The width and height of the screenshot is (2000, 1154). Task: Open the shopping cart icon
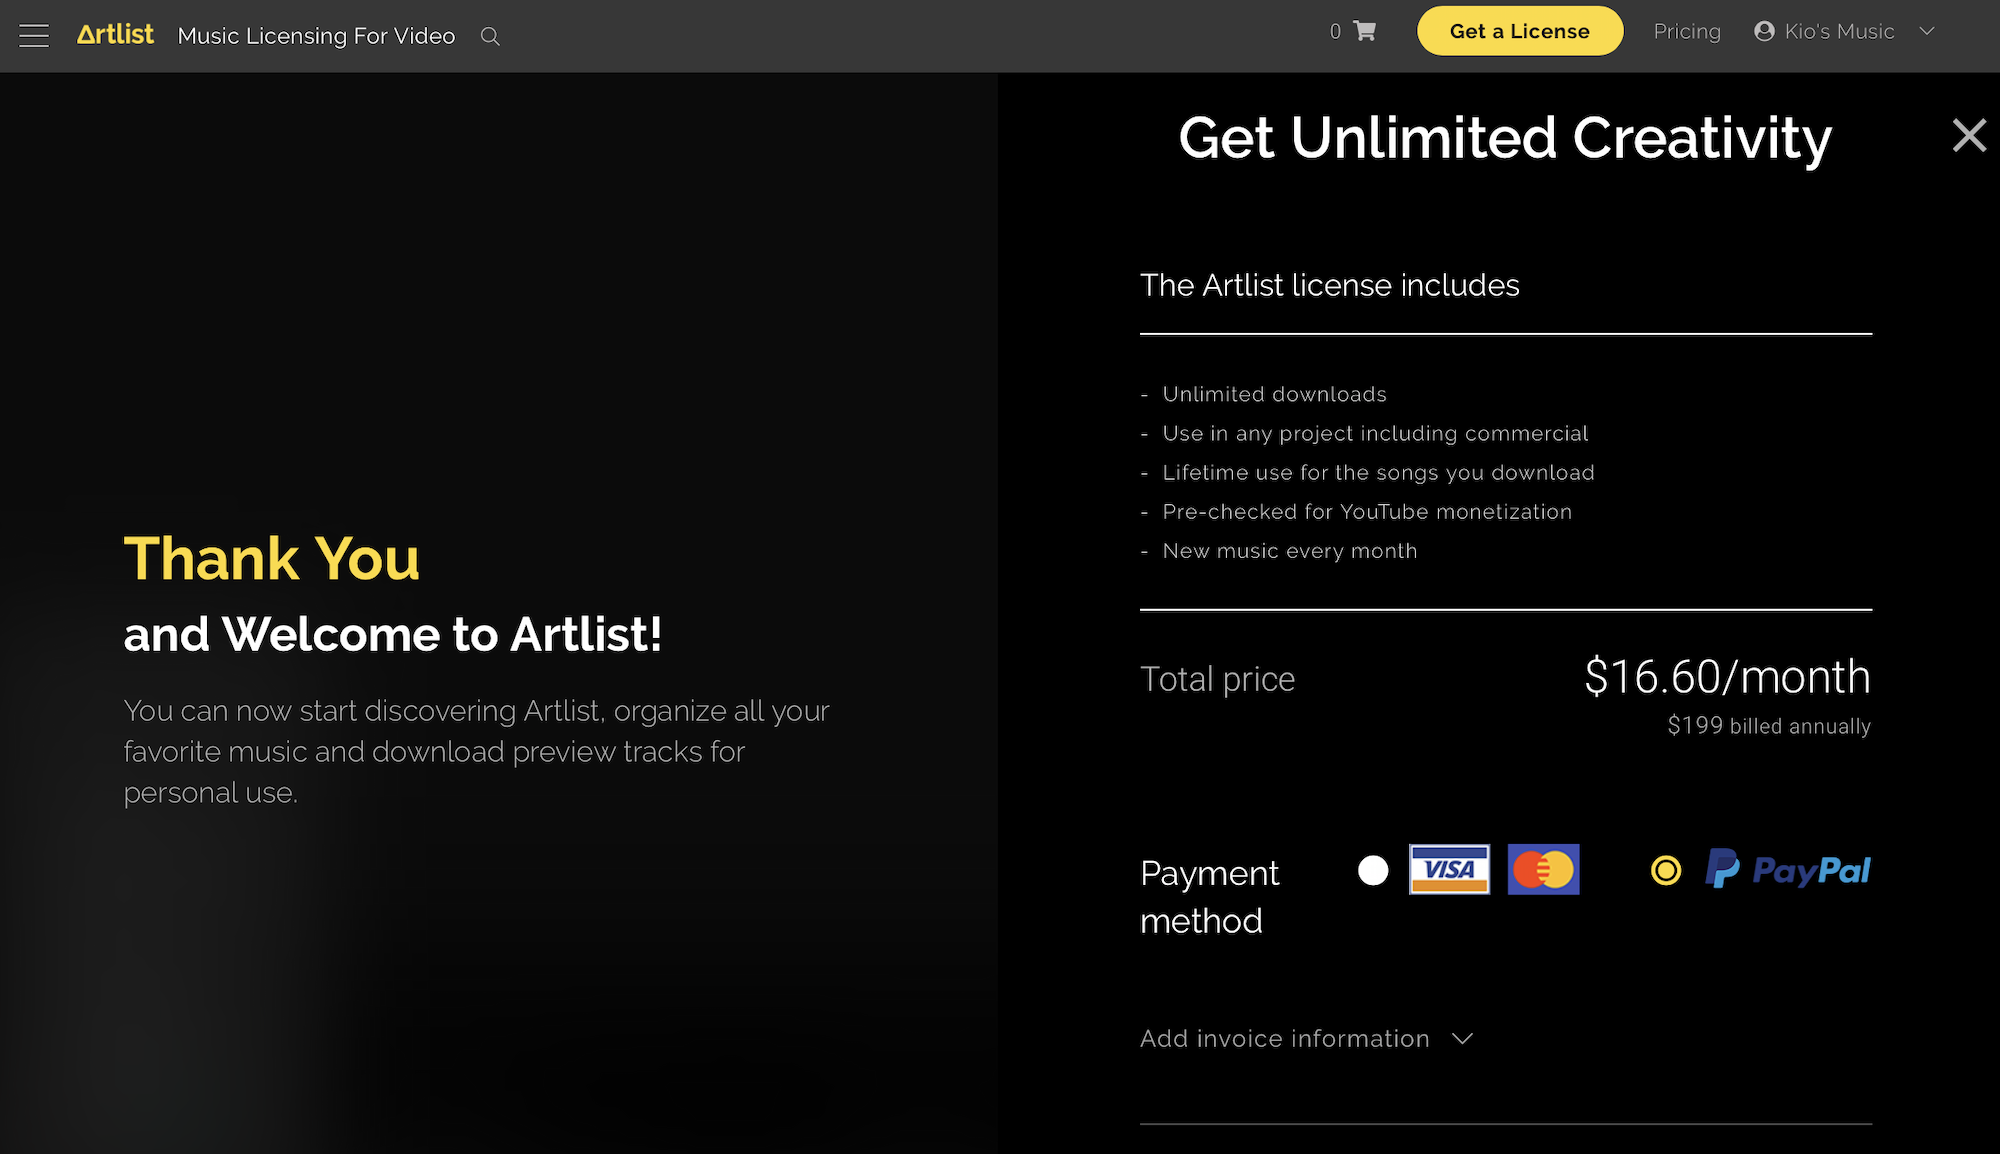click(x=1365, y=31)
